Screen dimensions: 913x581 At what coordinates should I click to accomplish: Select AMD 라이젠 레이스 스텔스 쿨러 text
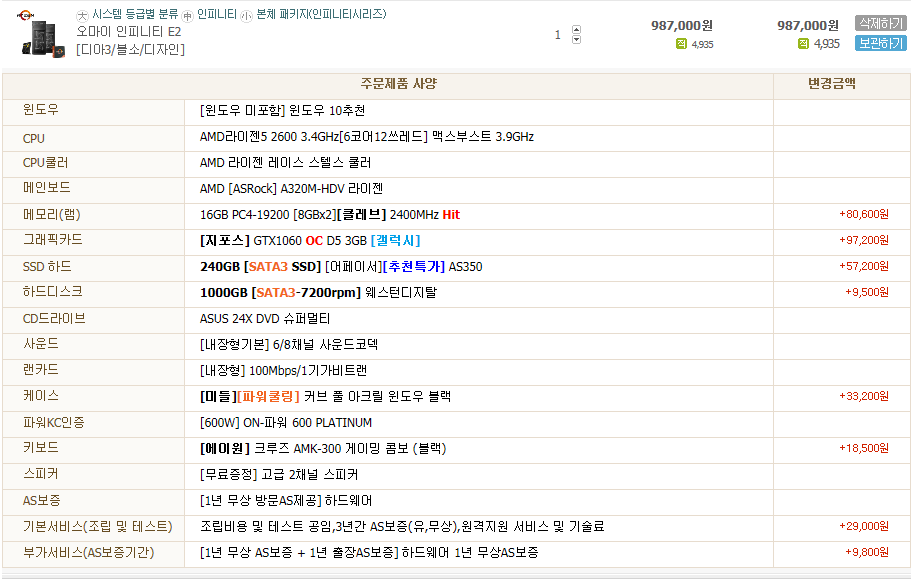tap(285, 162)
